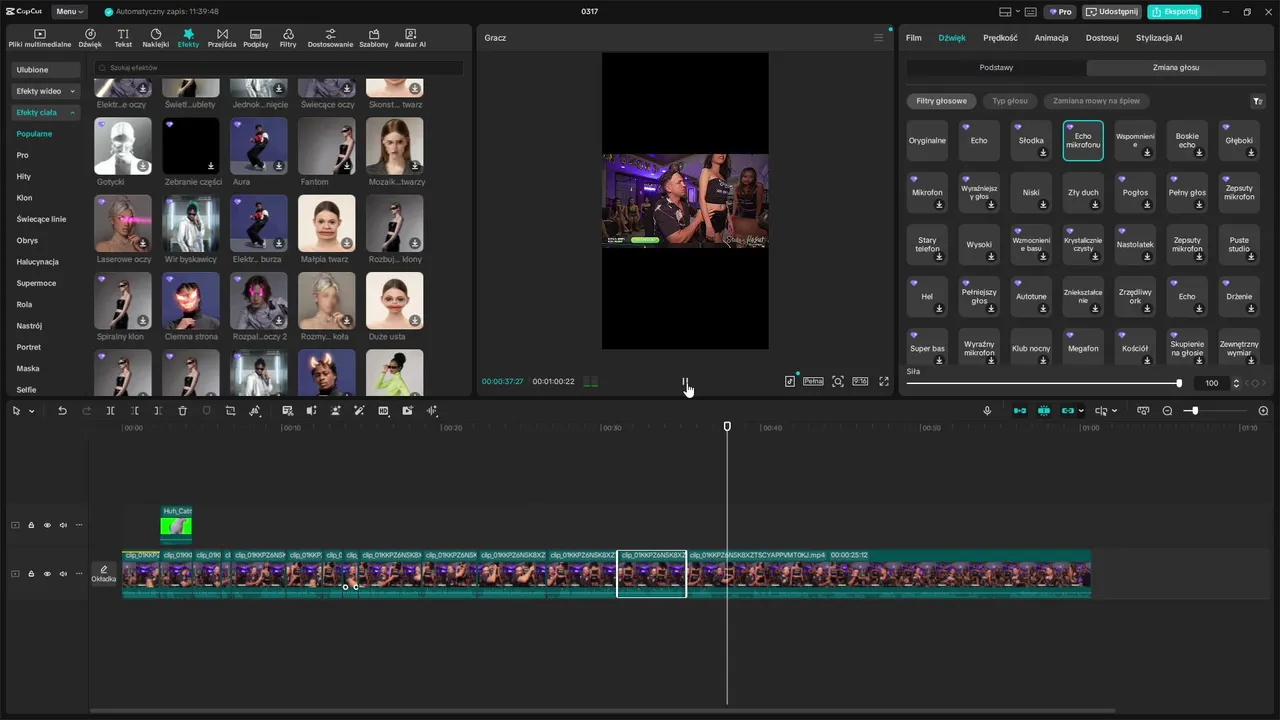The height and width of the screenshot is (720, 1280).
Task: Click the split clip icon
Action: (110, 411)
